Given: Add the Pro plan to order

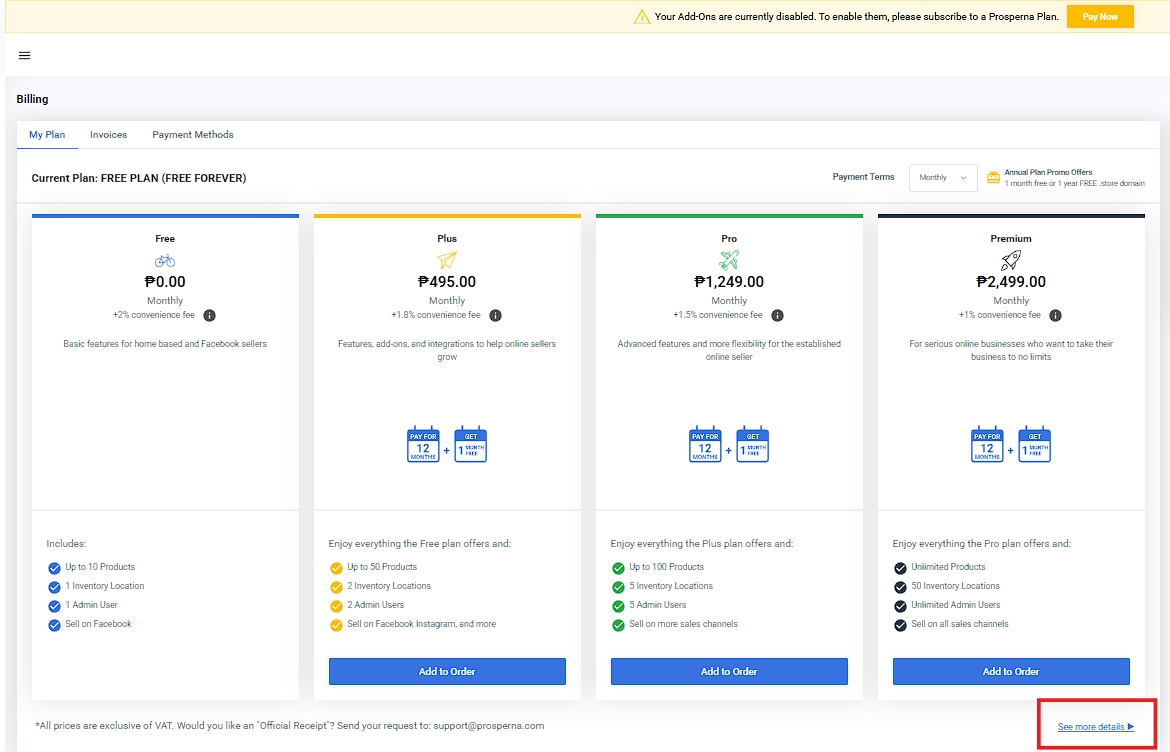Looking at the screenshot, I should click(x=729, y=671).
